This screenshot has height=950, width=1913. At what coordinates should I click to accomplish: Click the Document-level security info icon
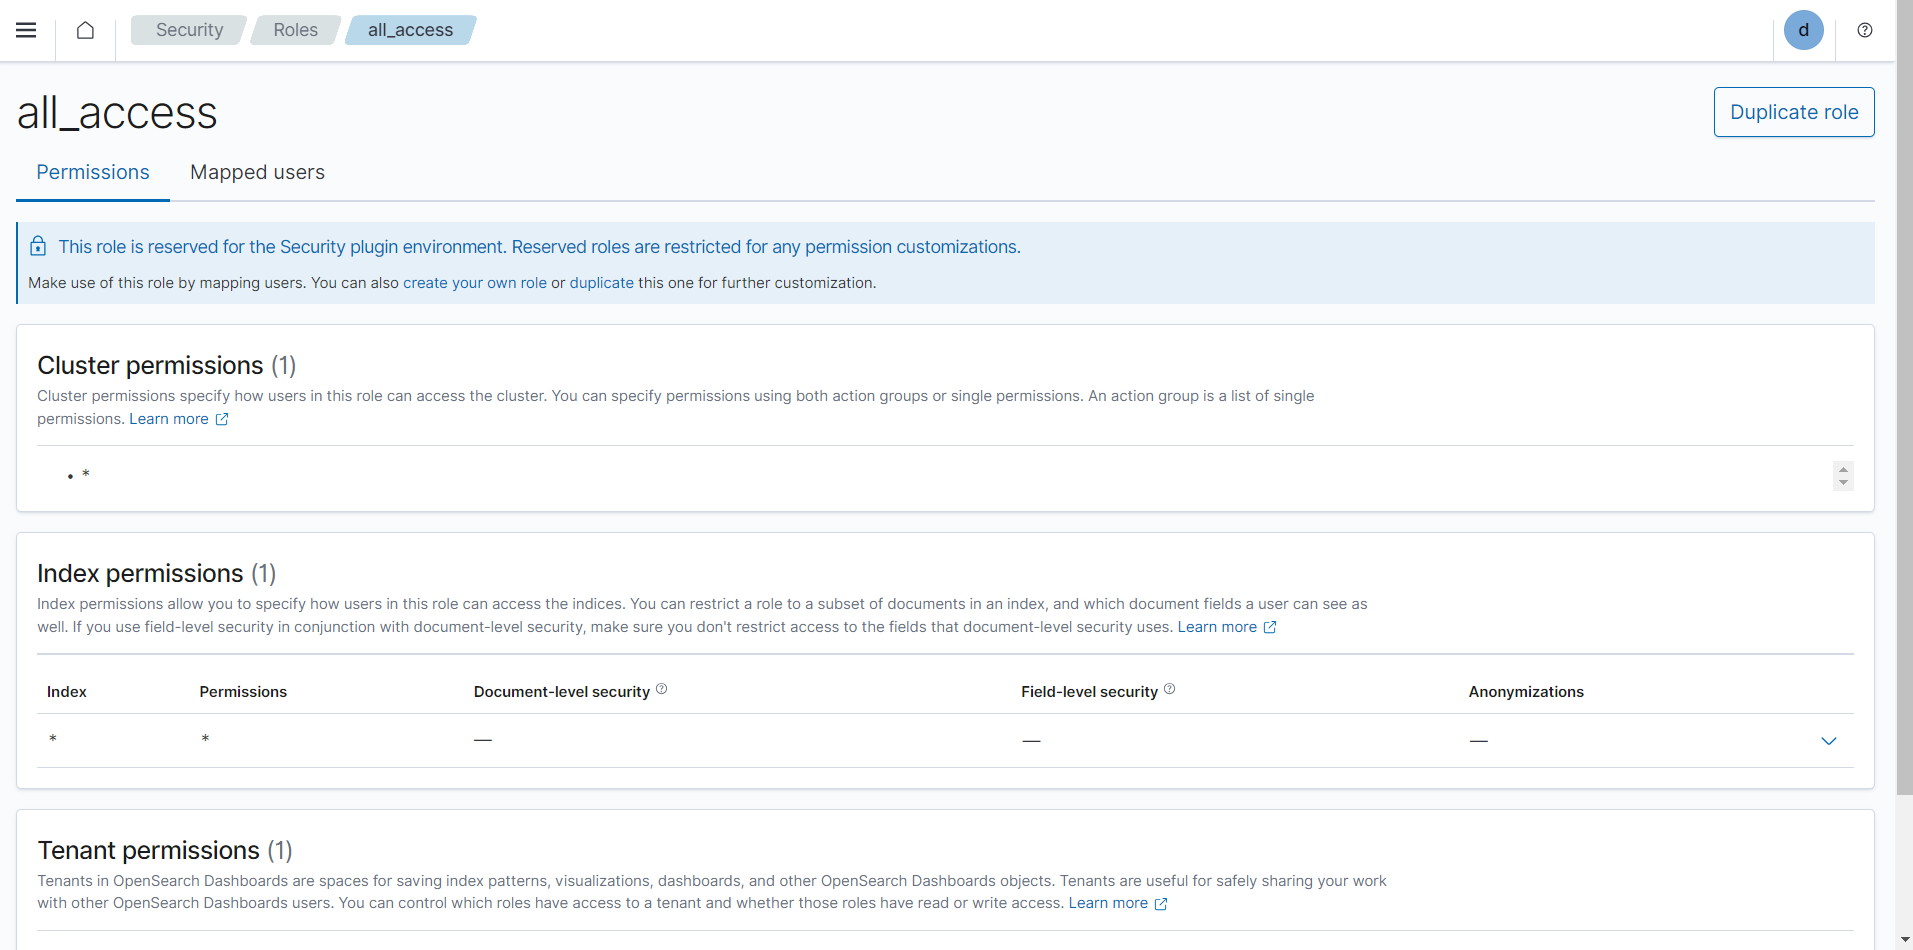pos(661,689)
